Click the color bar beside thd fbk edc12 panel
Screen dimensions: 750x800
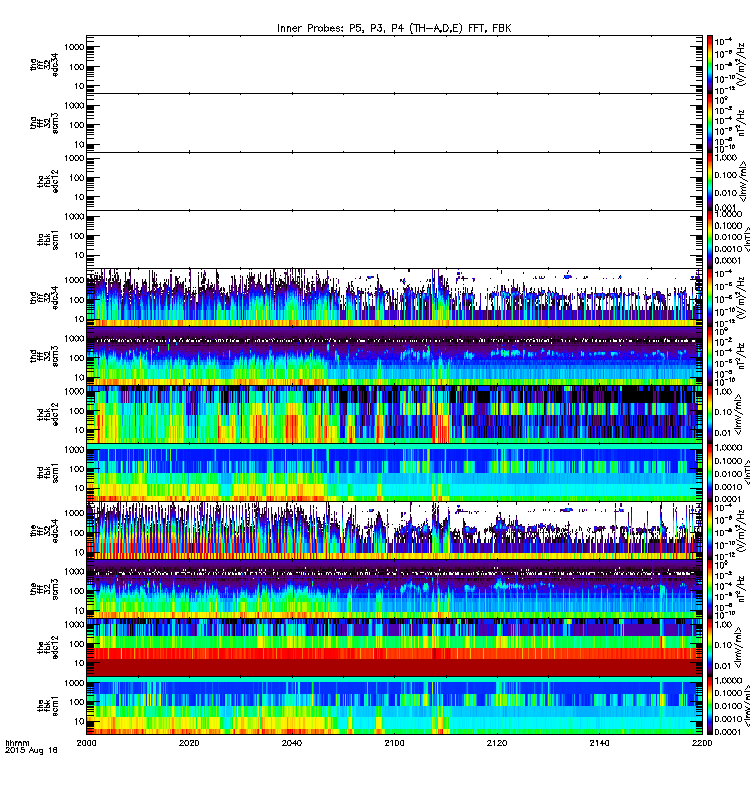710,414
